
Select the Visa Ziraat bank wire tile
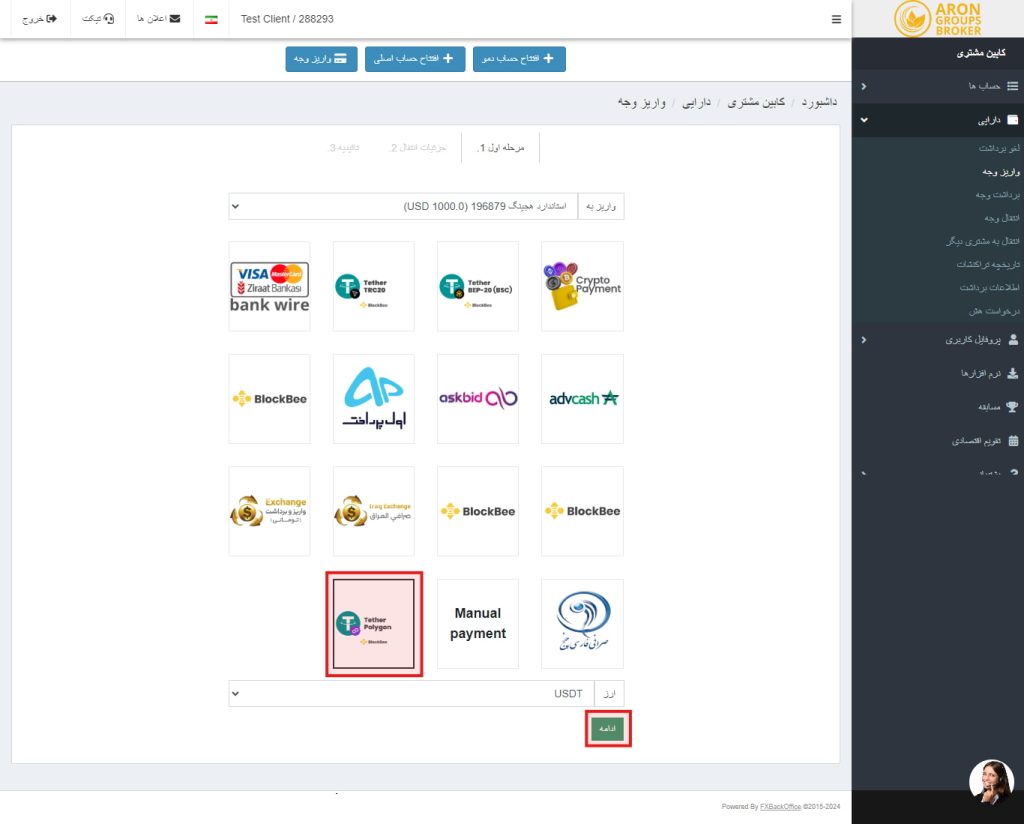(270, 287)
